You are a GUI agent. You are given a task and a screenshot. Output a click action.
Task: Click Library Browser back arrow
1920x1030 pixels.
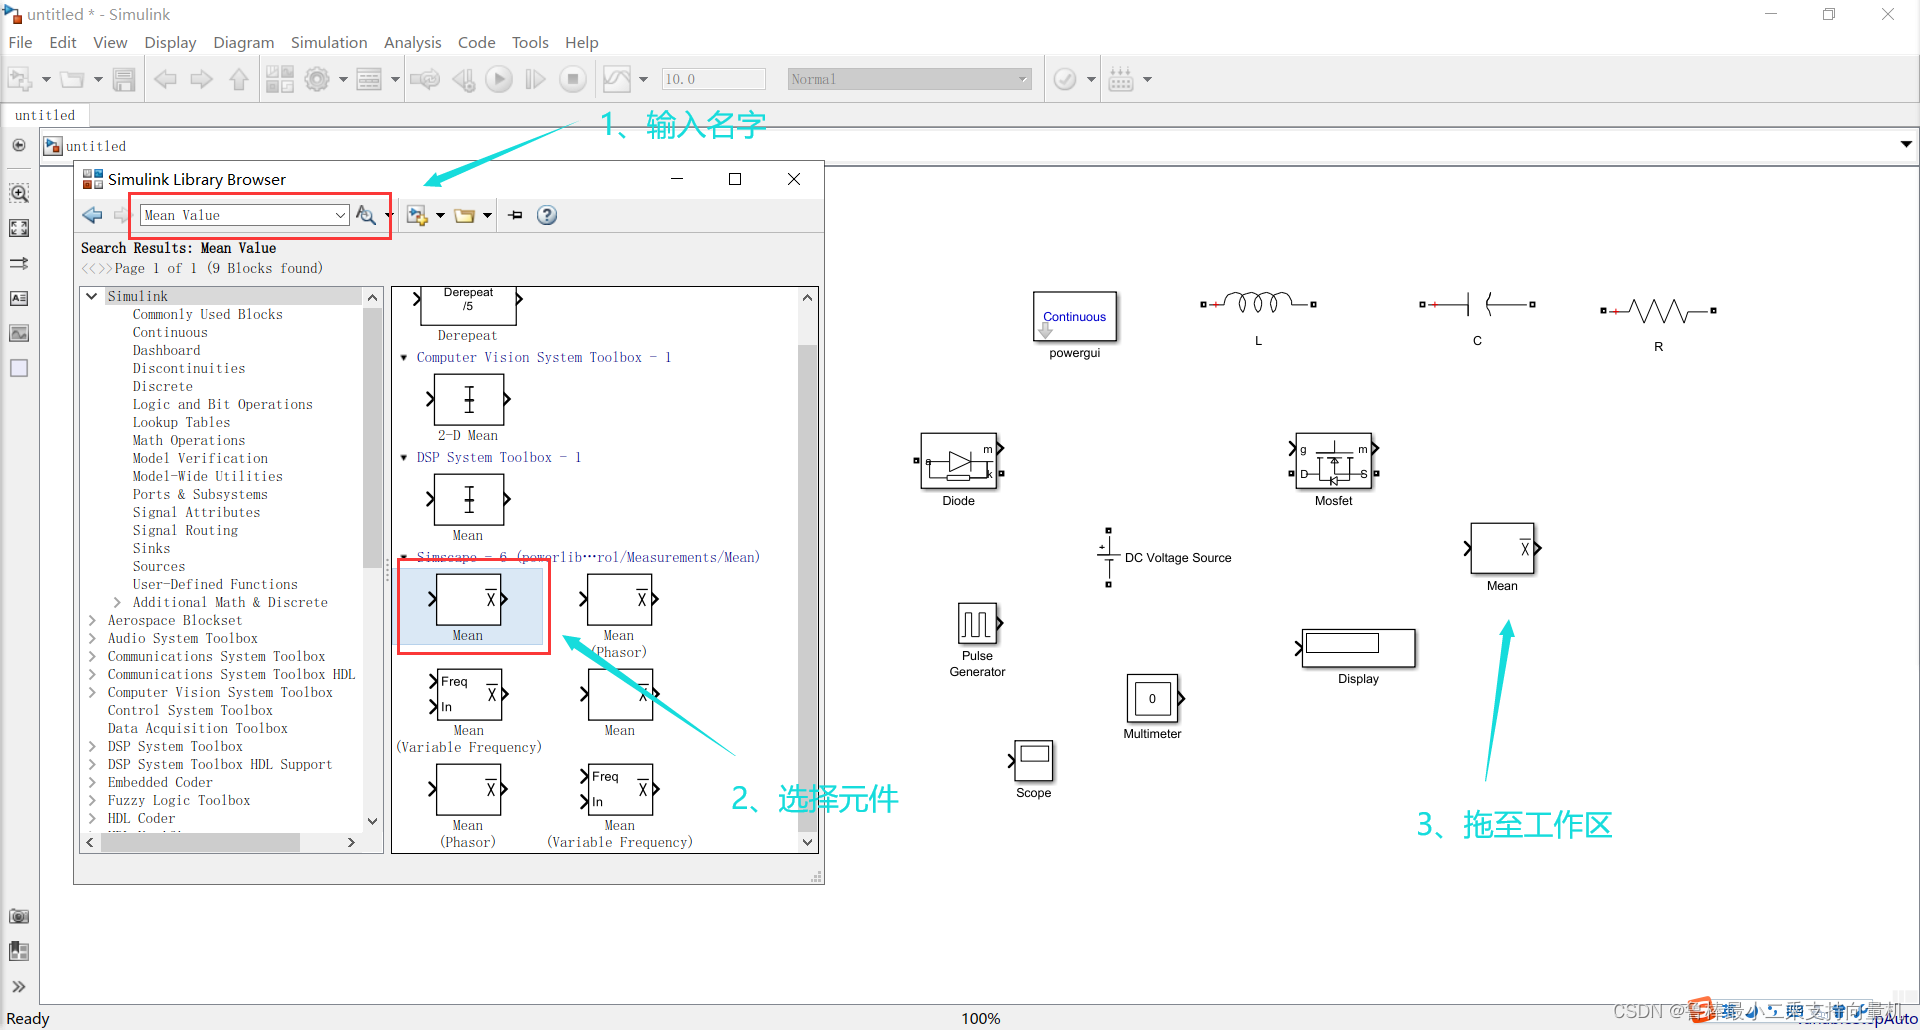coord(93,215)
